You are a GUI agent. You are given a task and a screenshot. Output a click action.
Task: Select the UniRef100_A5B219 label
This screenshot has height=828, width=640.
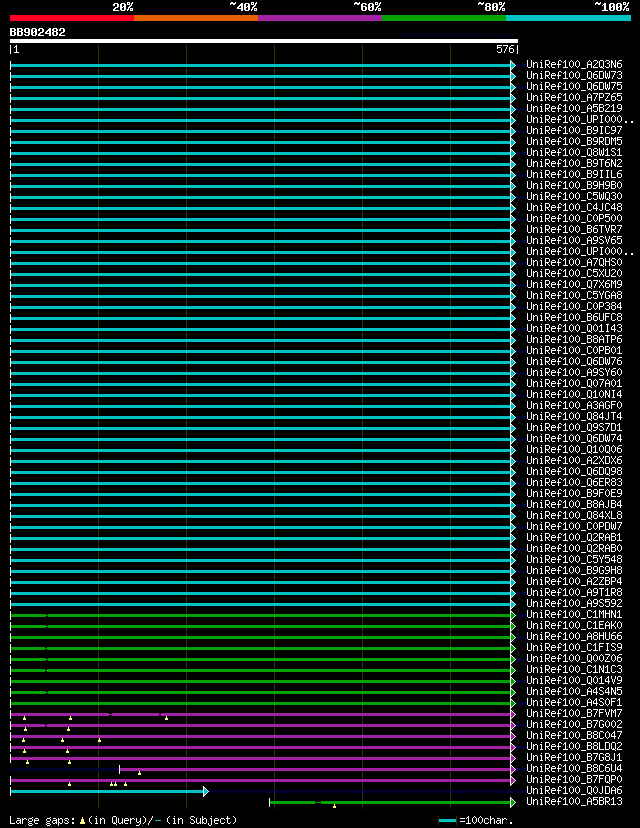tap(574, 108)
